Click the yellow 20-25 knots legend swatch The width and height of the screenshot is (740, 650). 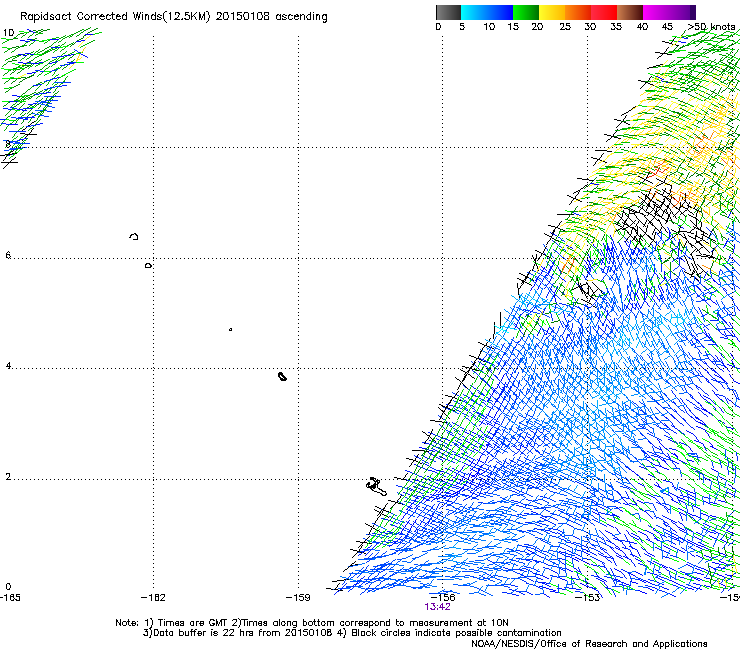(x=552, y=12)
